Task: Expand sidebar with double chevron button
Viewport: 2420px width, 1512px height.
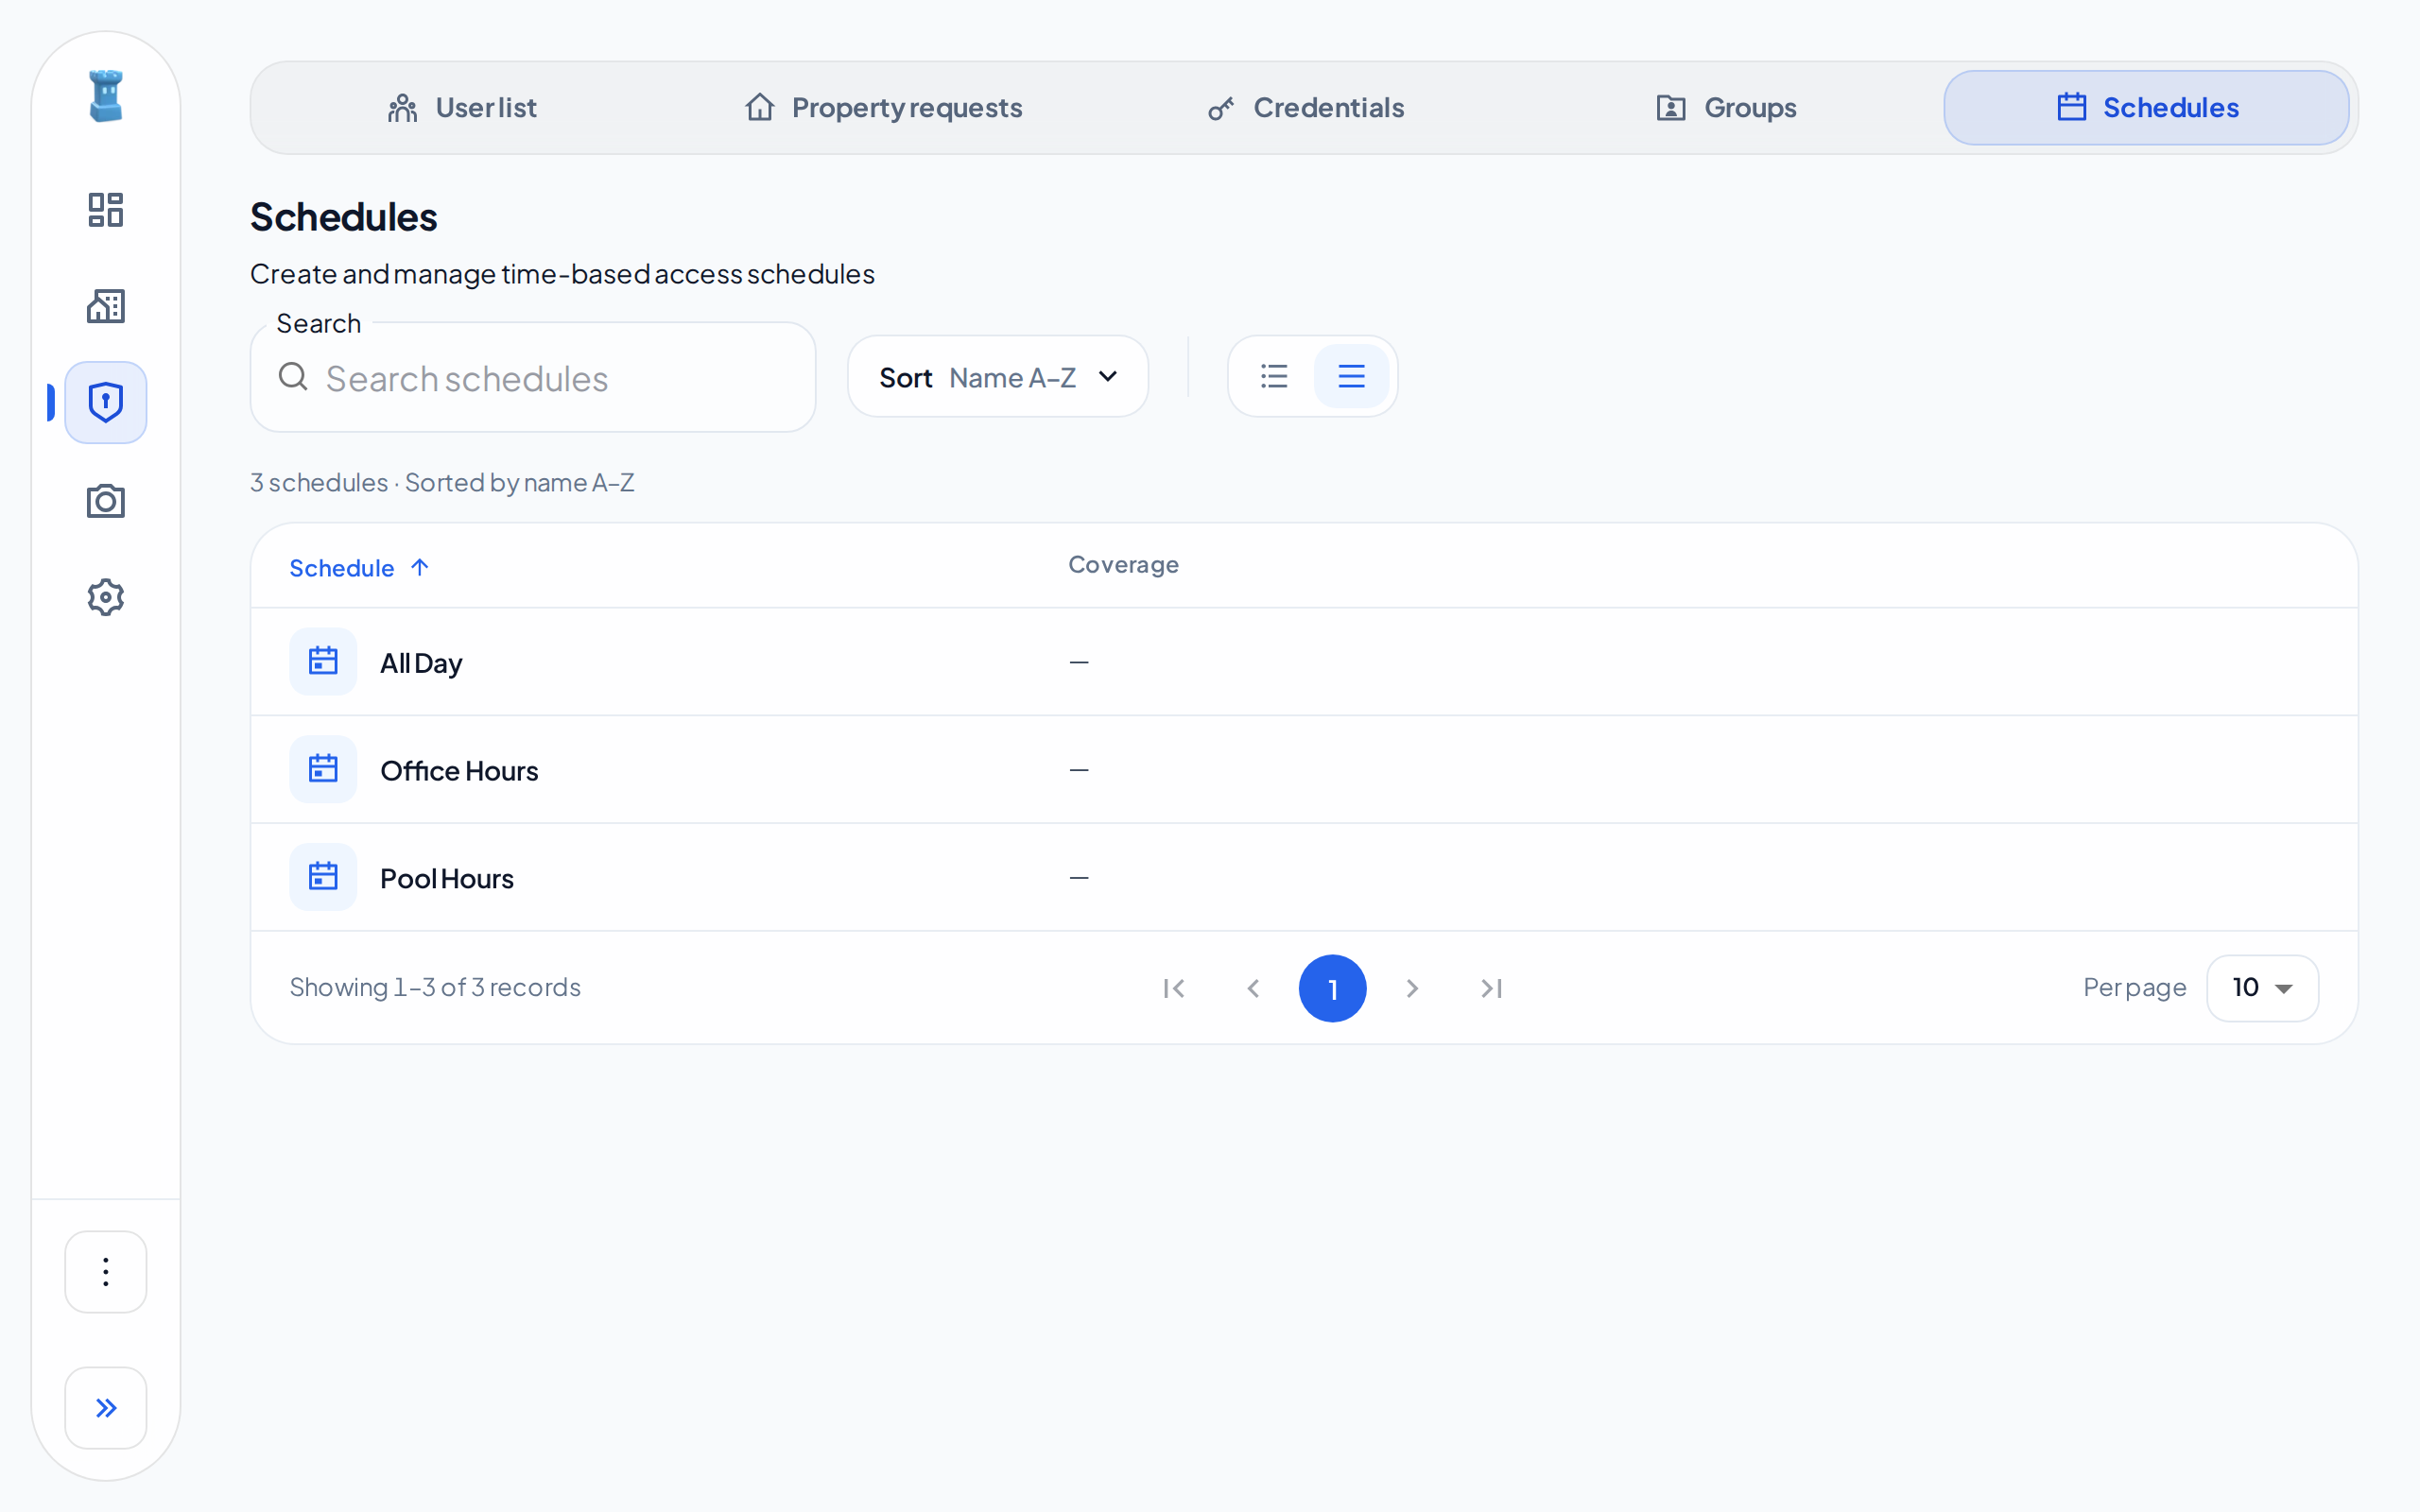Action: [106, 1408]
